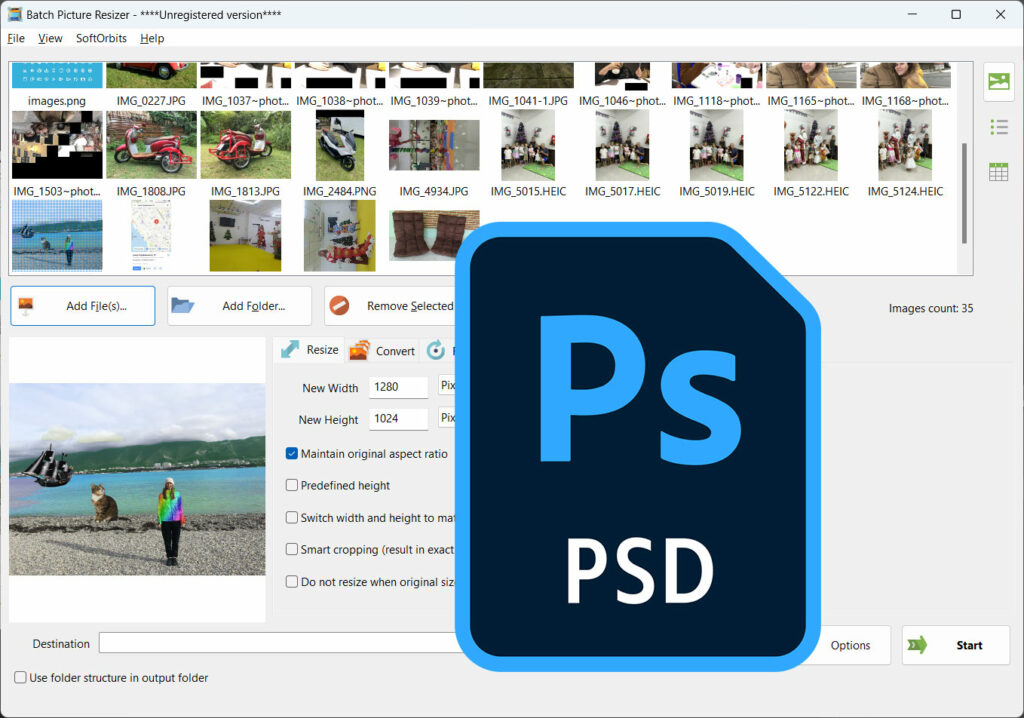Open the SoftOrbits menu
The width and height of the screenshot is (1024, 718).
click(x=101, y=38)
